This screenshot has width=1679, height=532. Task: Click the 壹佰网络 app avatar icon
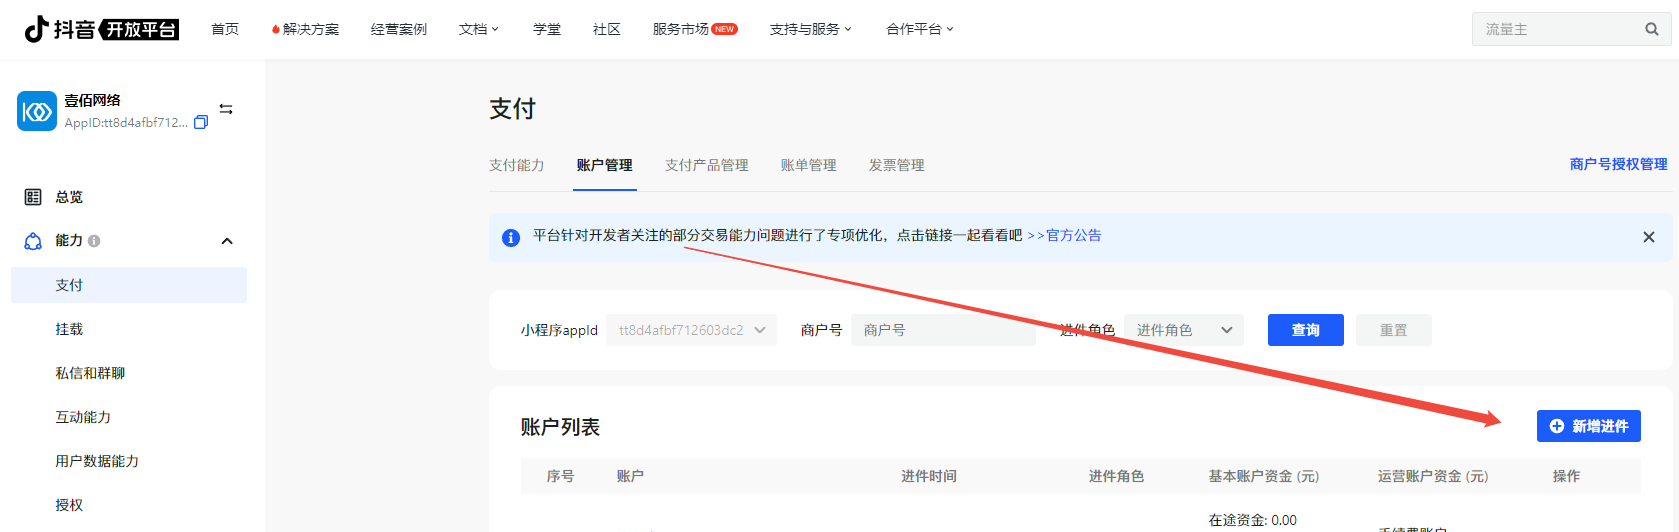point(37,111)
